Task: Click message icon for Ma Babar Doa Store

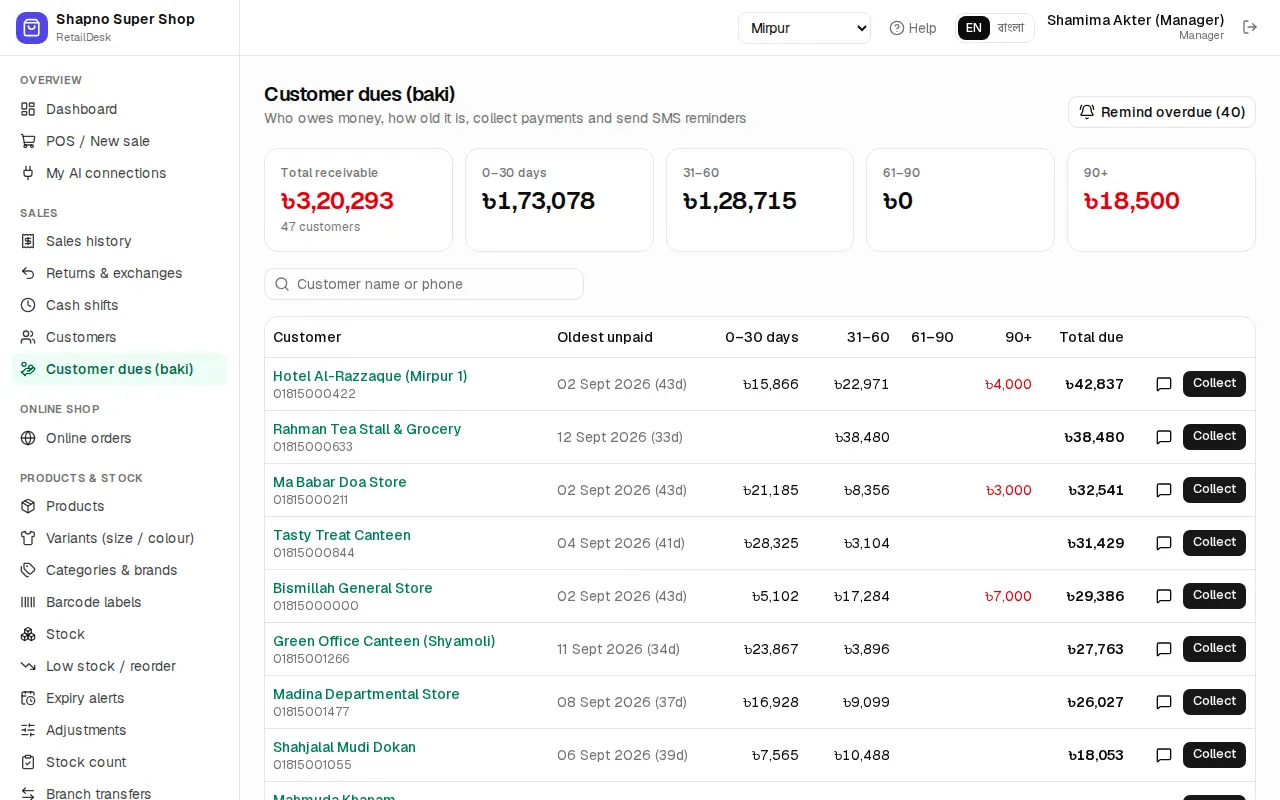Action: coord(1164,490)
